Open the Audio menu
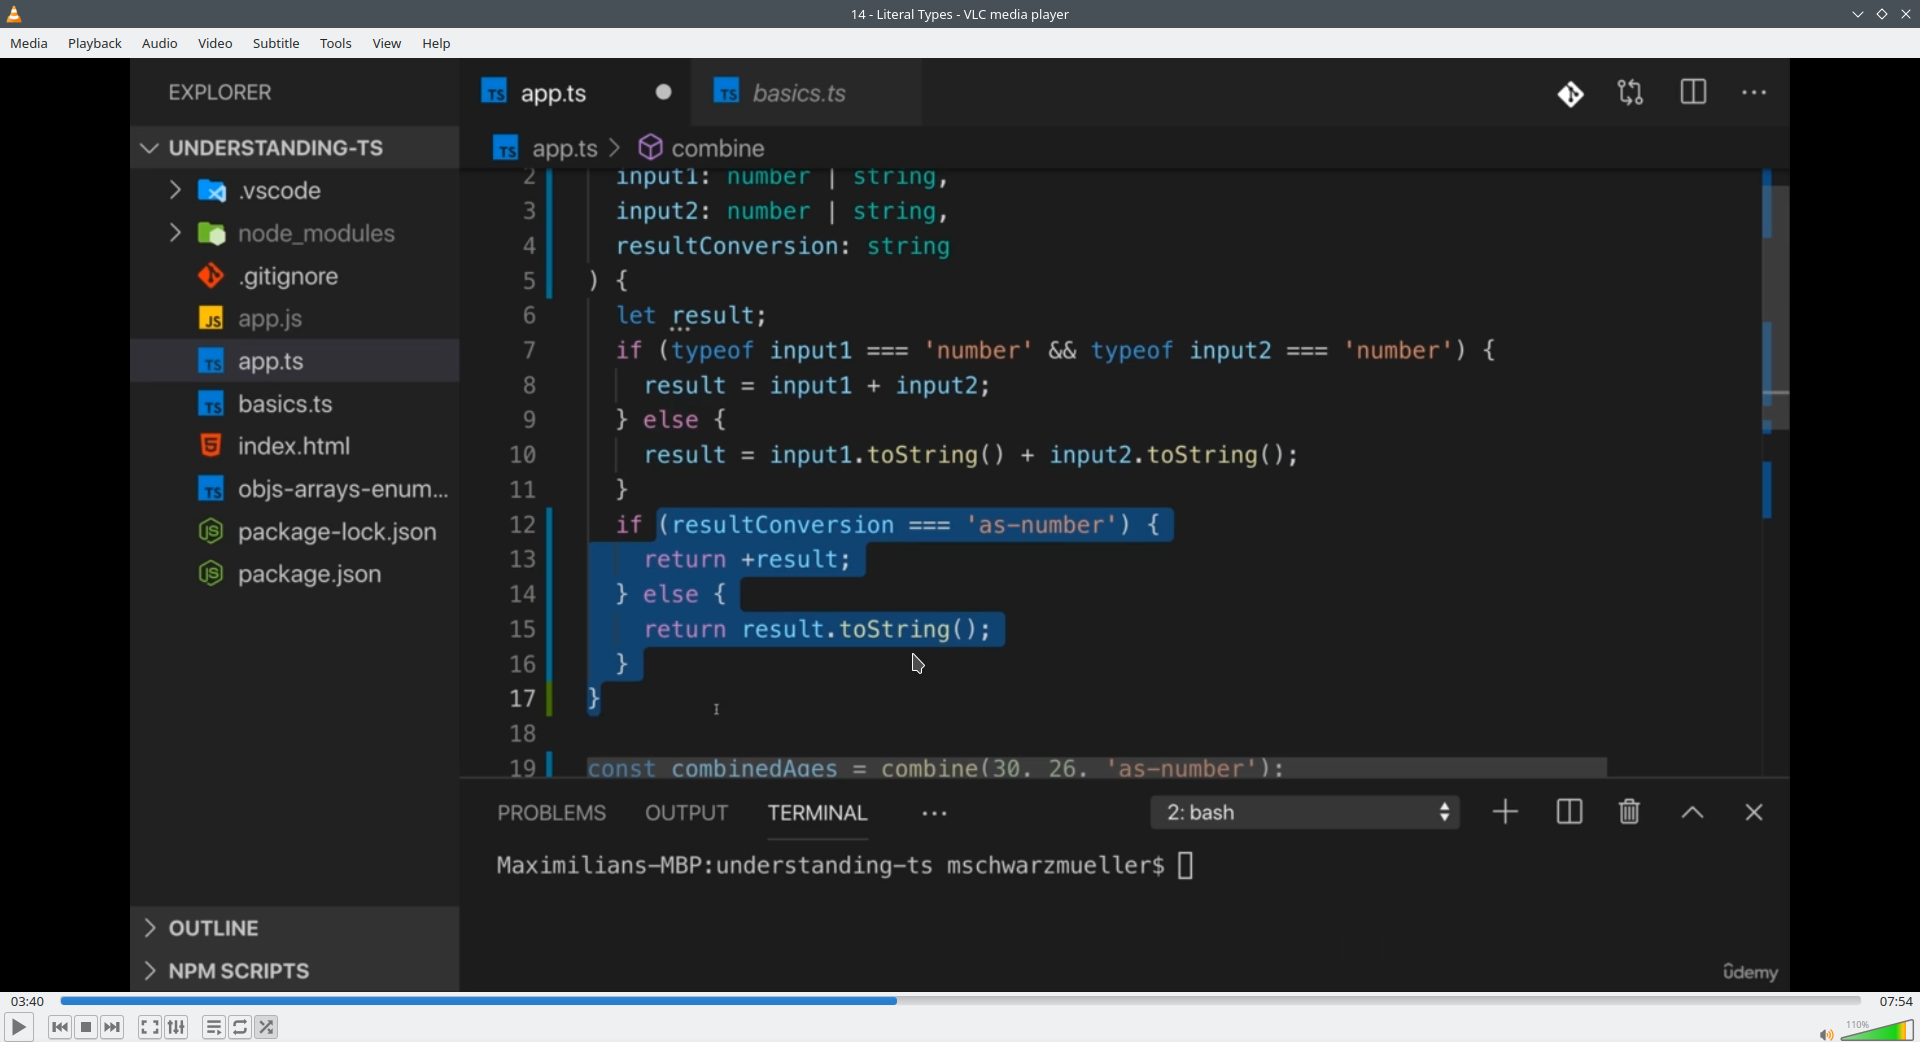Image resolution: width=1920 pixels, height=1042 pixels. coord(160,44)
